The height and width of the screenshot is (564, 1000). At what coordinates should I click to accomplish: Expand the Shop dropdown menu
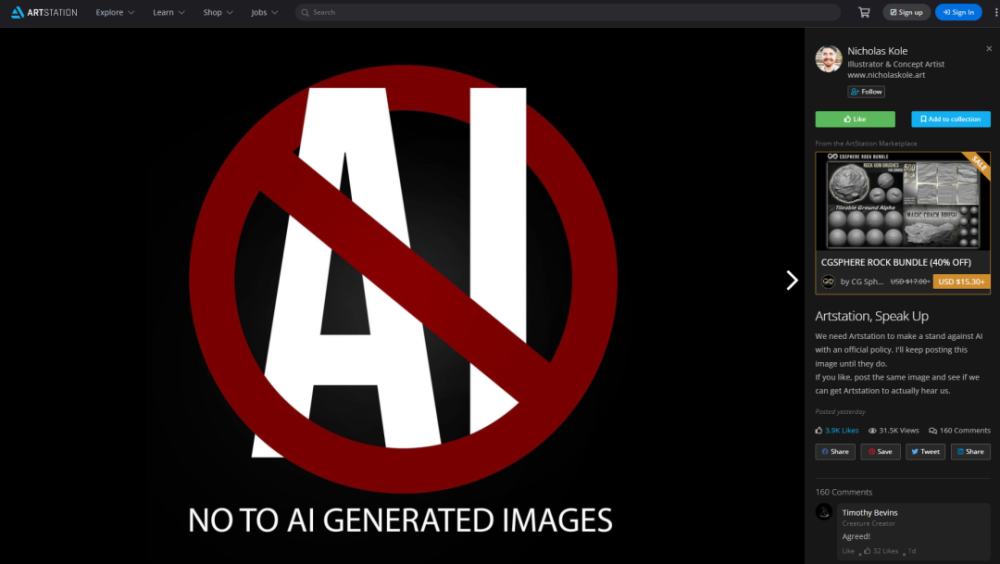218,12
